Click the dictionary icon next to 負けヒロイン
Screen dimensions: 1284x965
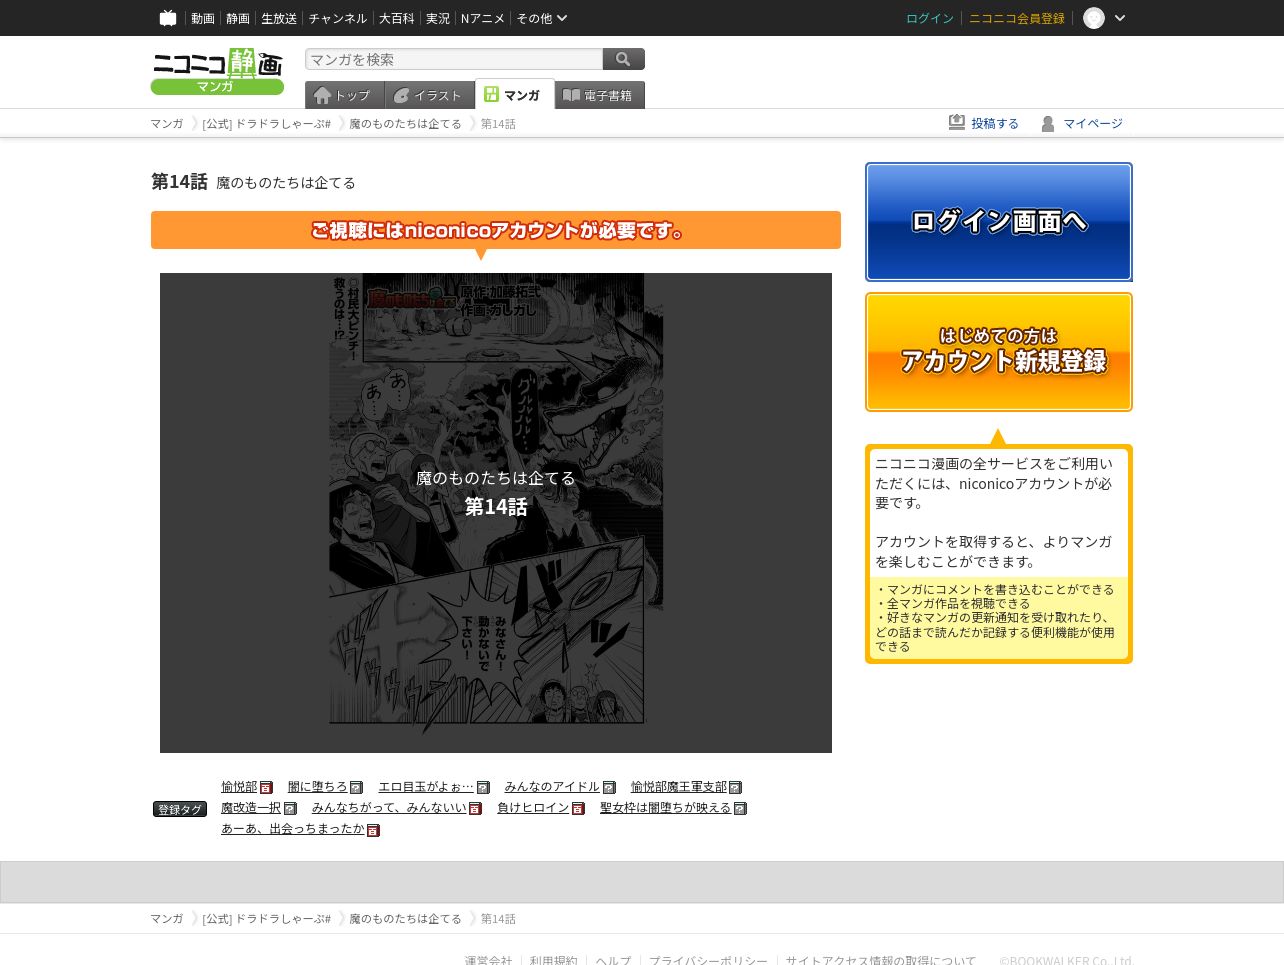coord(579,809)
